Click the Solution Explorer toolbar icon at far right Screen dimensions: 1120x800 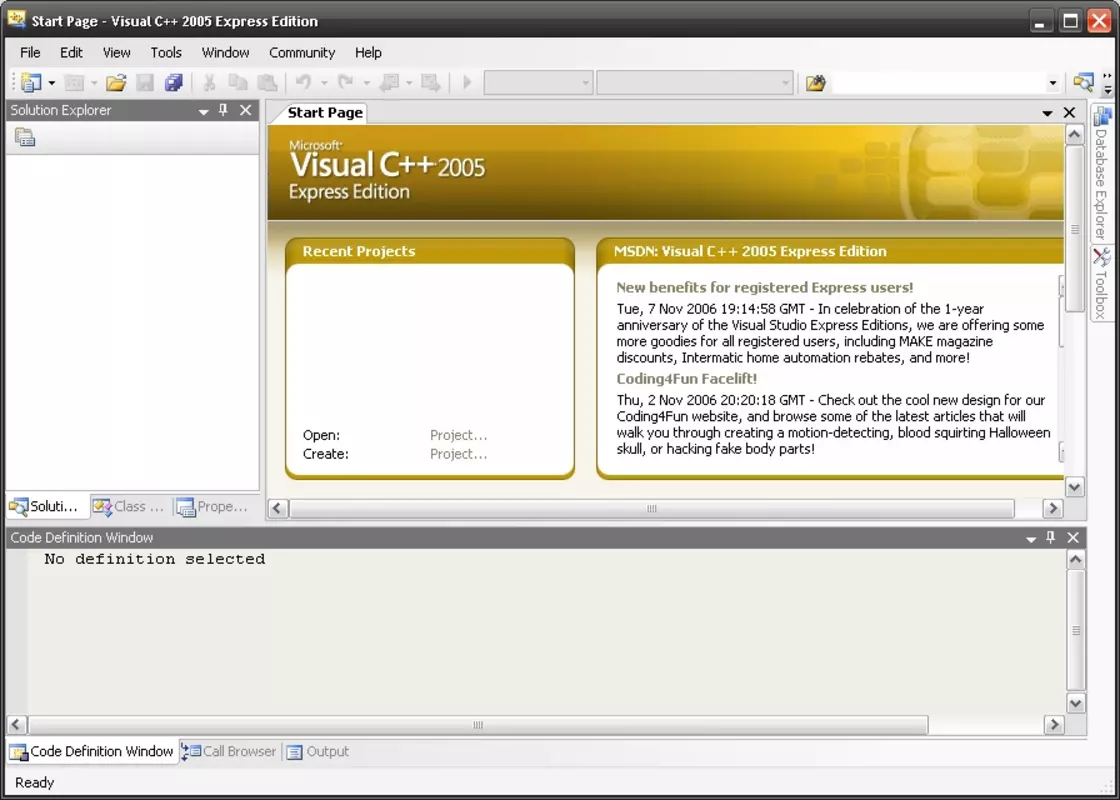(1084, 83)
